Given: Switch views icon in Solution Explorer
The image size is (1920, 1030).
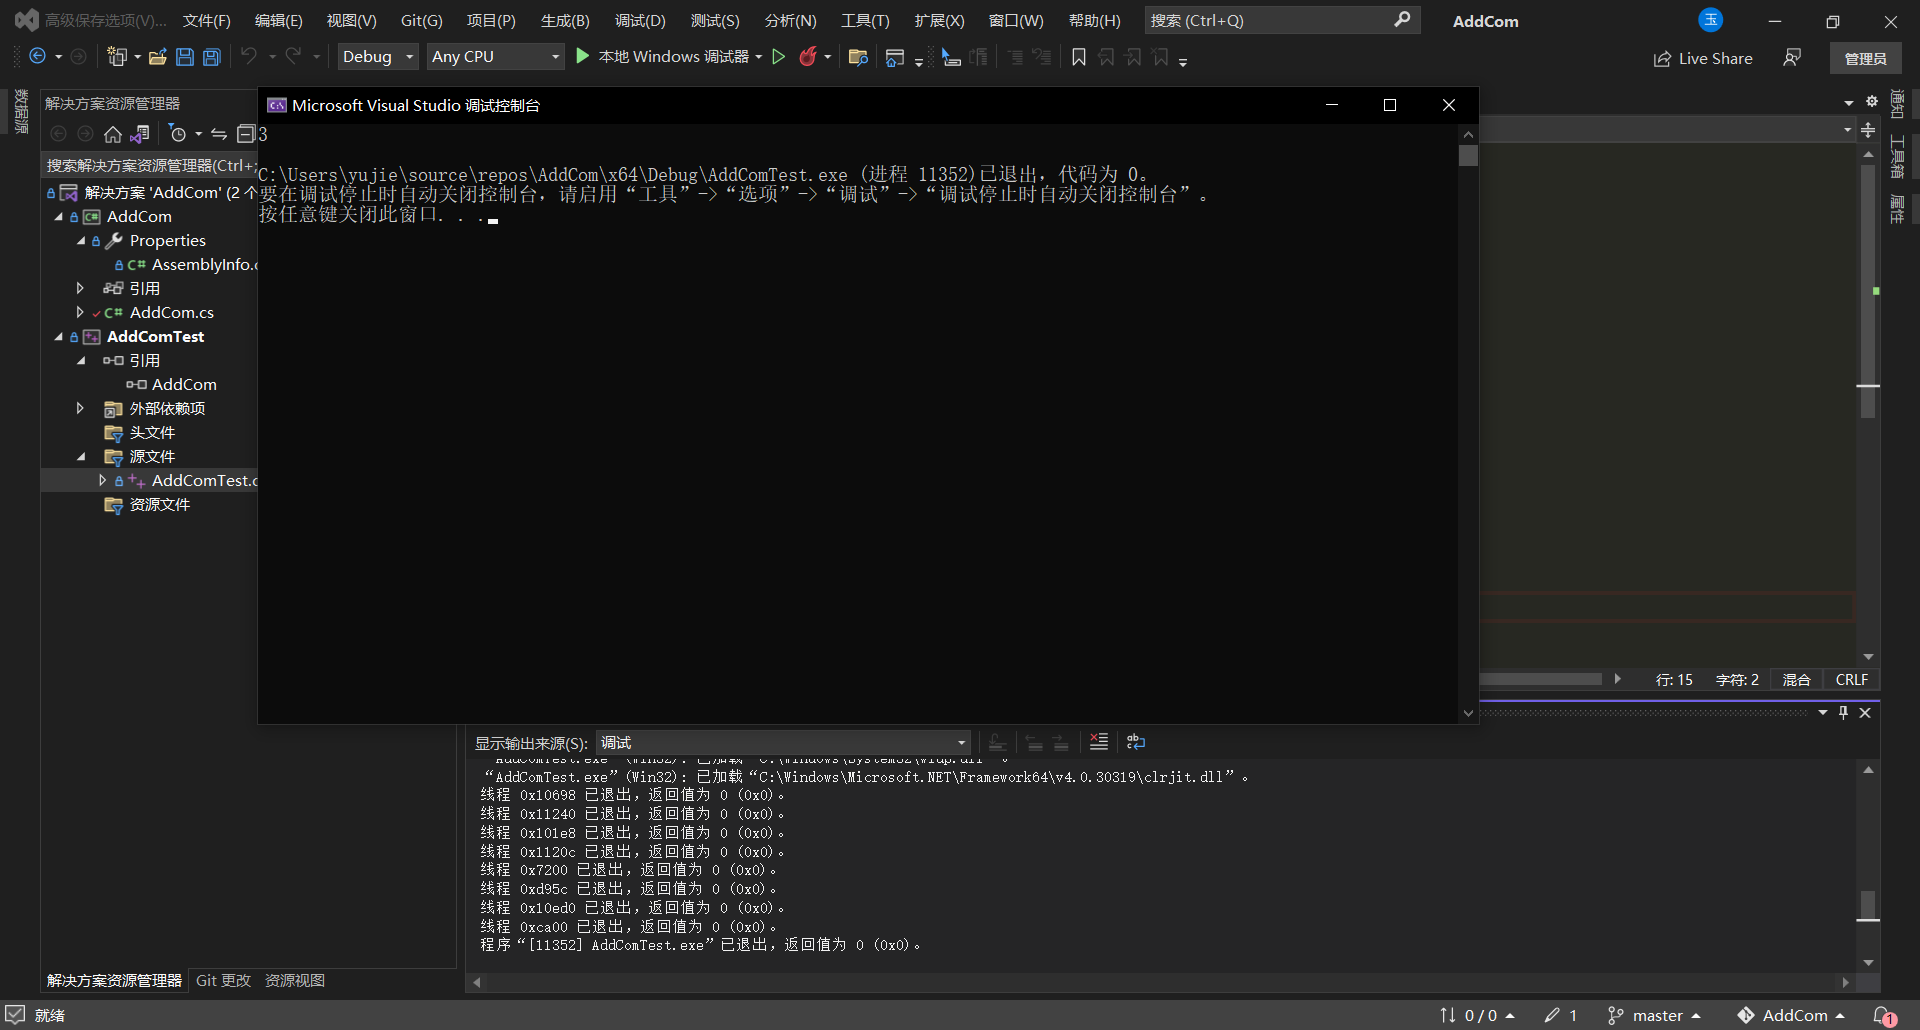Looking at the screenshot, I should 141,134.
